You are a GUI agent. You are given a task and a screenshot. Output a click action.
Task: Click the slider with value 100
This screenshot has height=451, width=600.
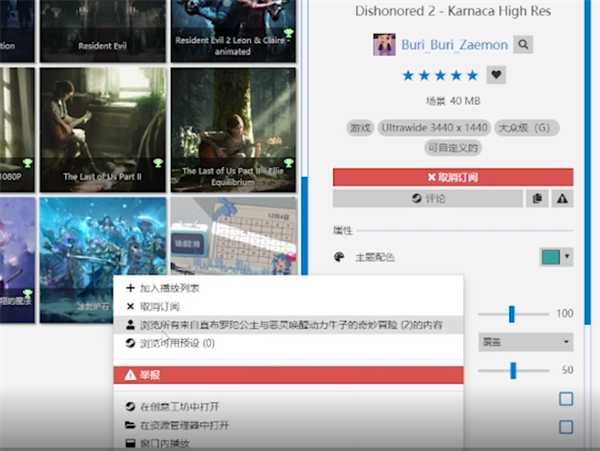(x=513, y=314)
